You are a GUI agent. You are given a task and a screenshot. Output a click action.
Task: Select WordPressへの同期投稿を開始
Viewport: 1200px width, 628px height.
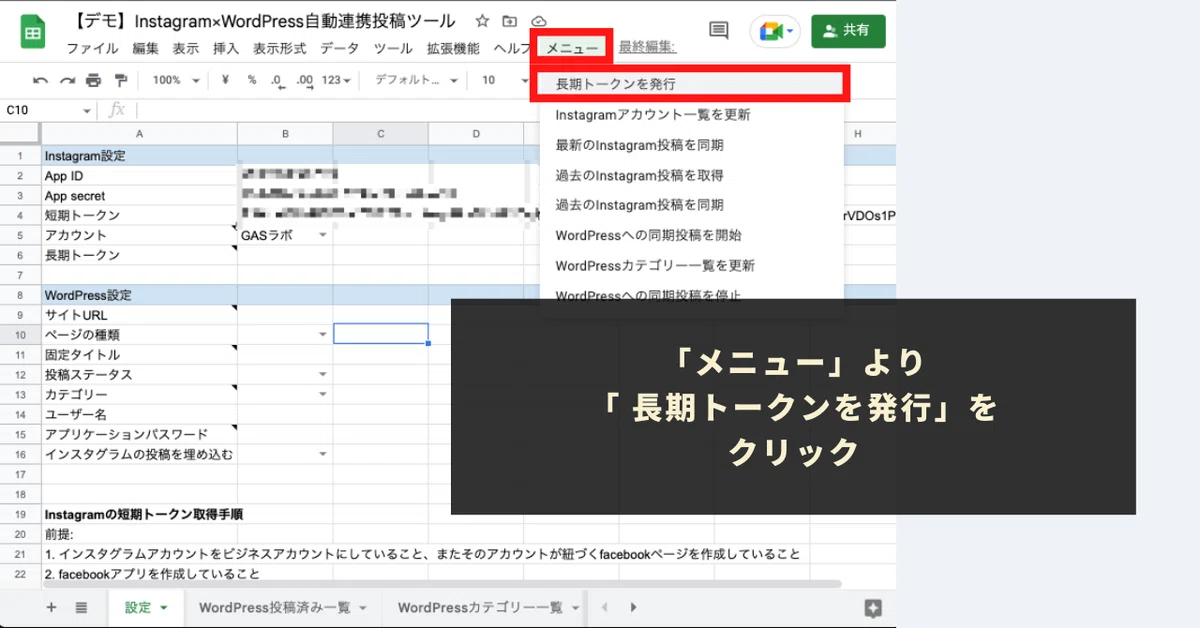pyautogui.click(x=690, y=235)
